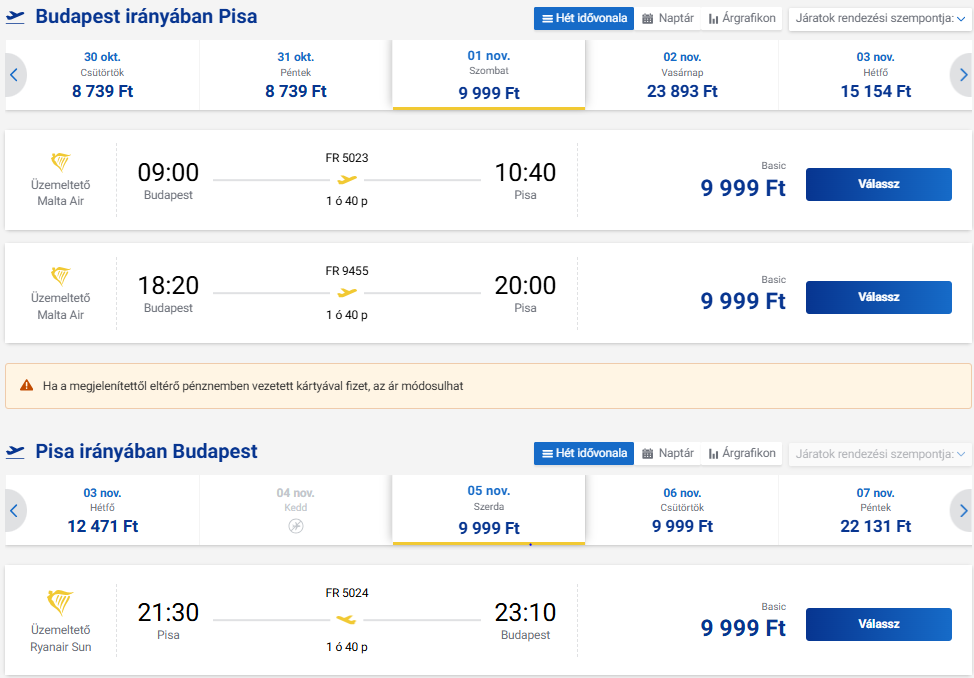
Task: Click the no-flight icon under 04 nov.
Action: [295, 526]
